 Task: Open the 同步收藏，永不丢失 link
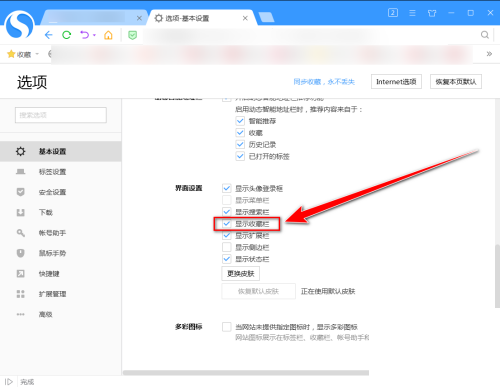[324, 82]
